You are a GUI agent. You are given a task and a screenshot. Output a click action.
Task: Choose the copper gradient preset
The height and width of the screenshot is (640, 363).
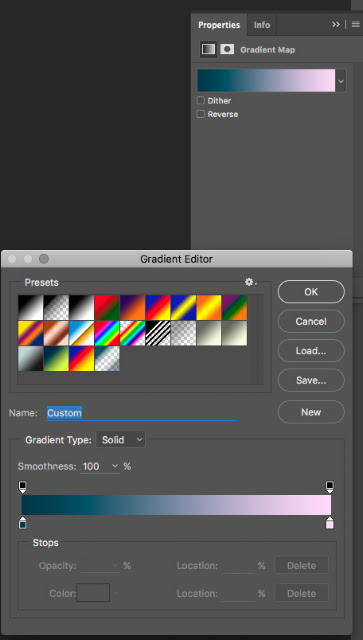56,333
